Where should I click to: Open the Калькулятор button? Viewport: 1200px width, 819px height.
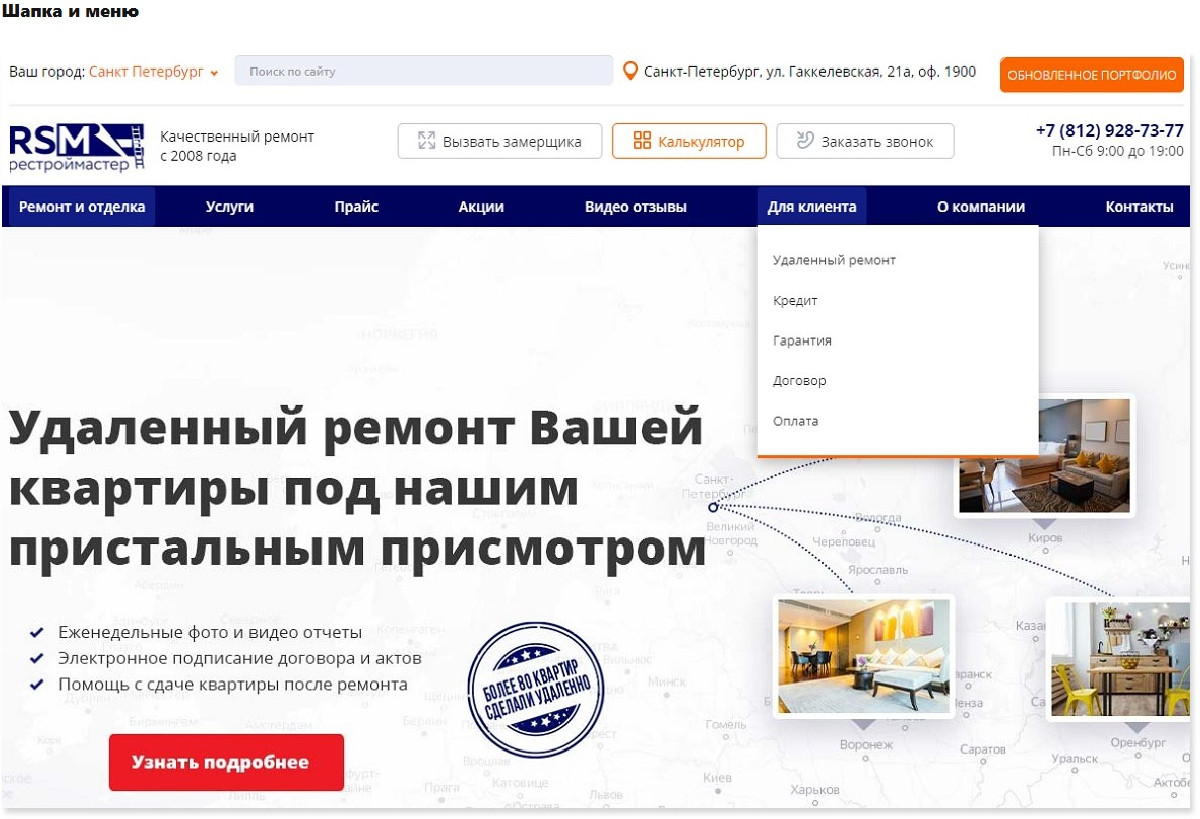tap(689, 141)
